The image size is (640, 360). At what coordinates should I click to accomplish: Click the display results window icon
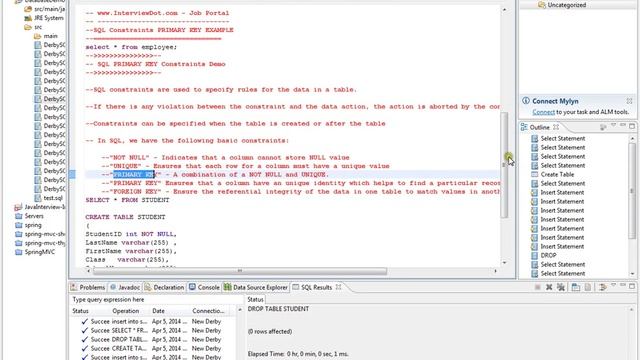576,287
